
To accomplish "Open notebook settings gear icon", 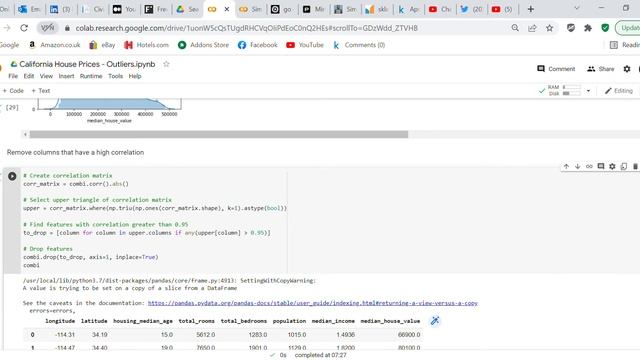I will tap(627, 69).
